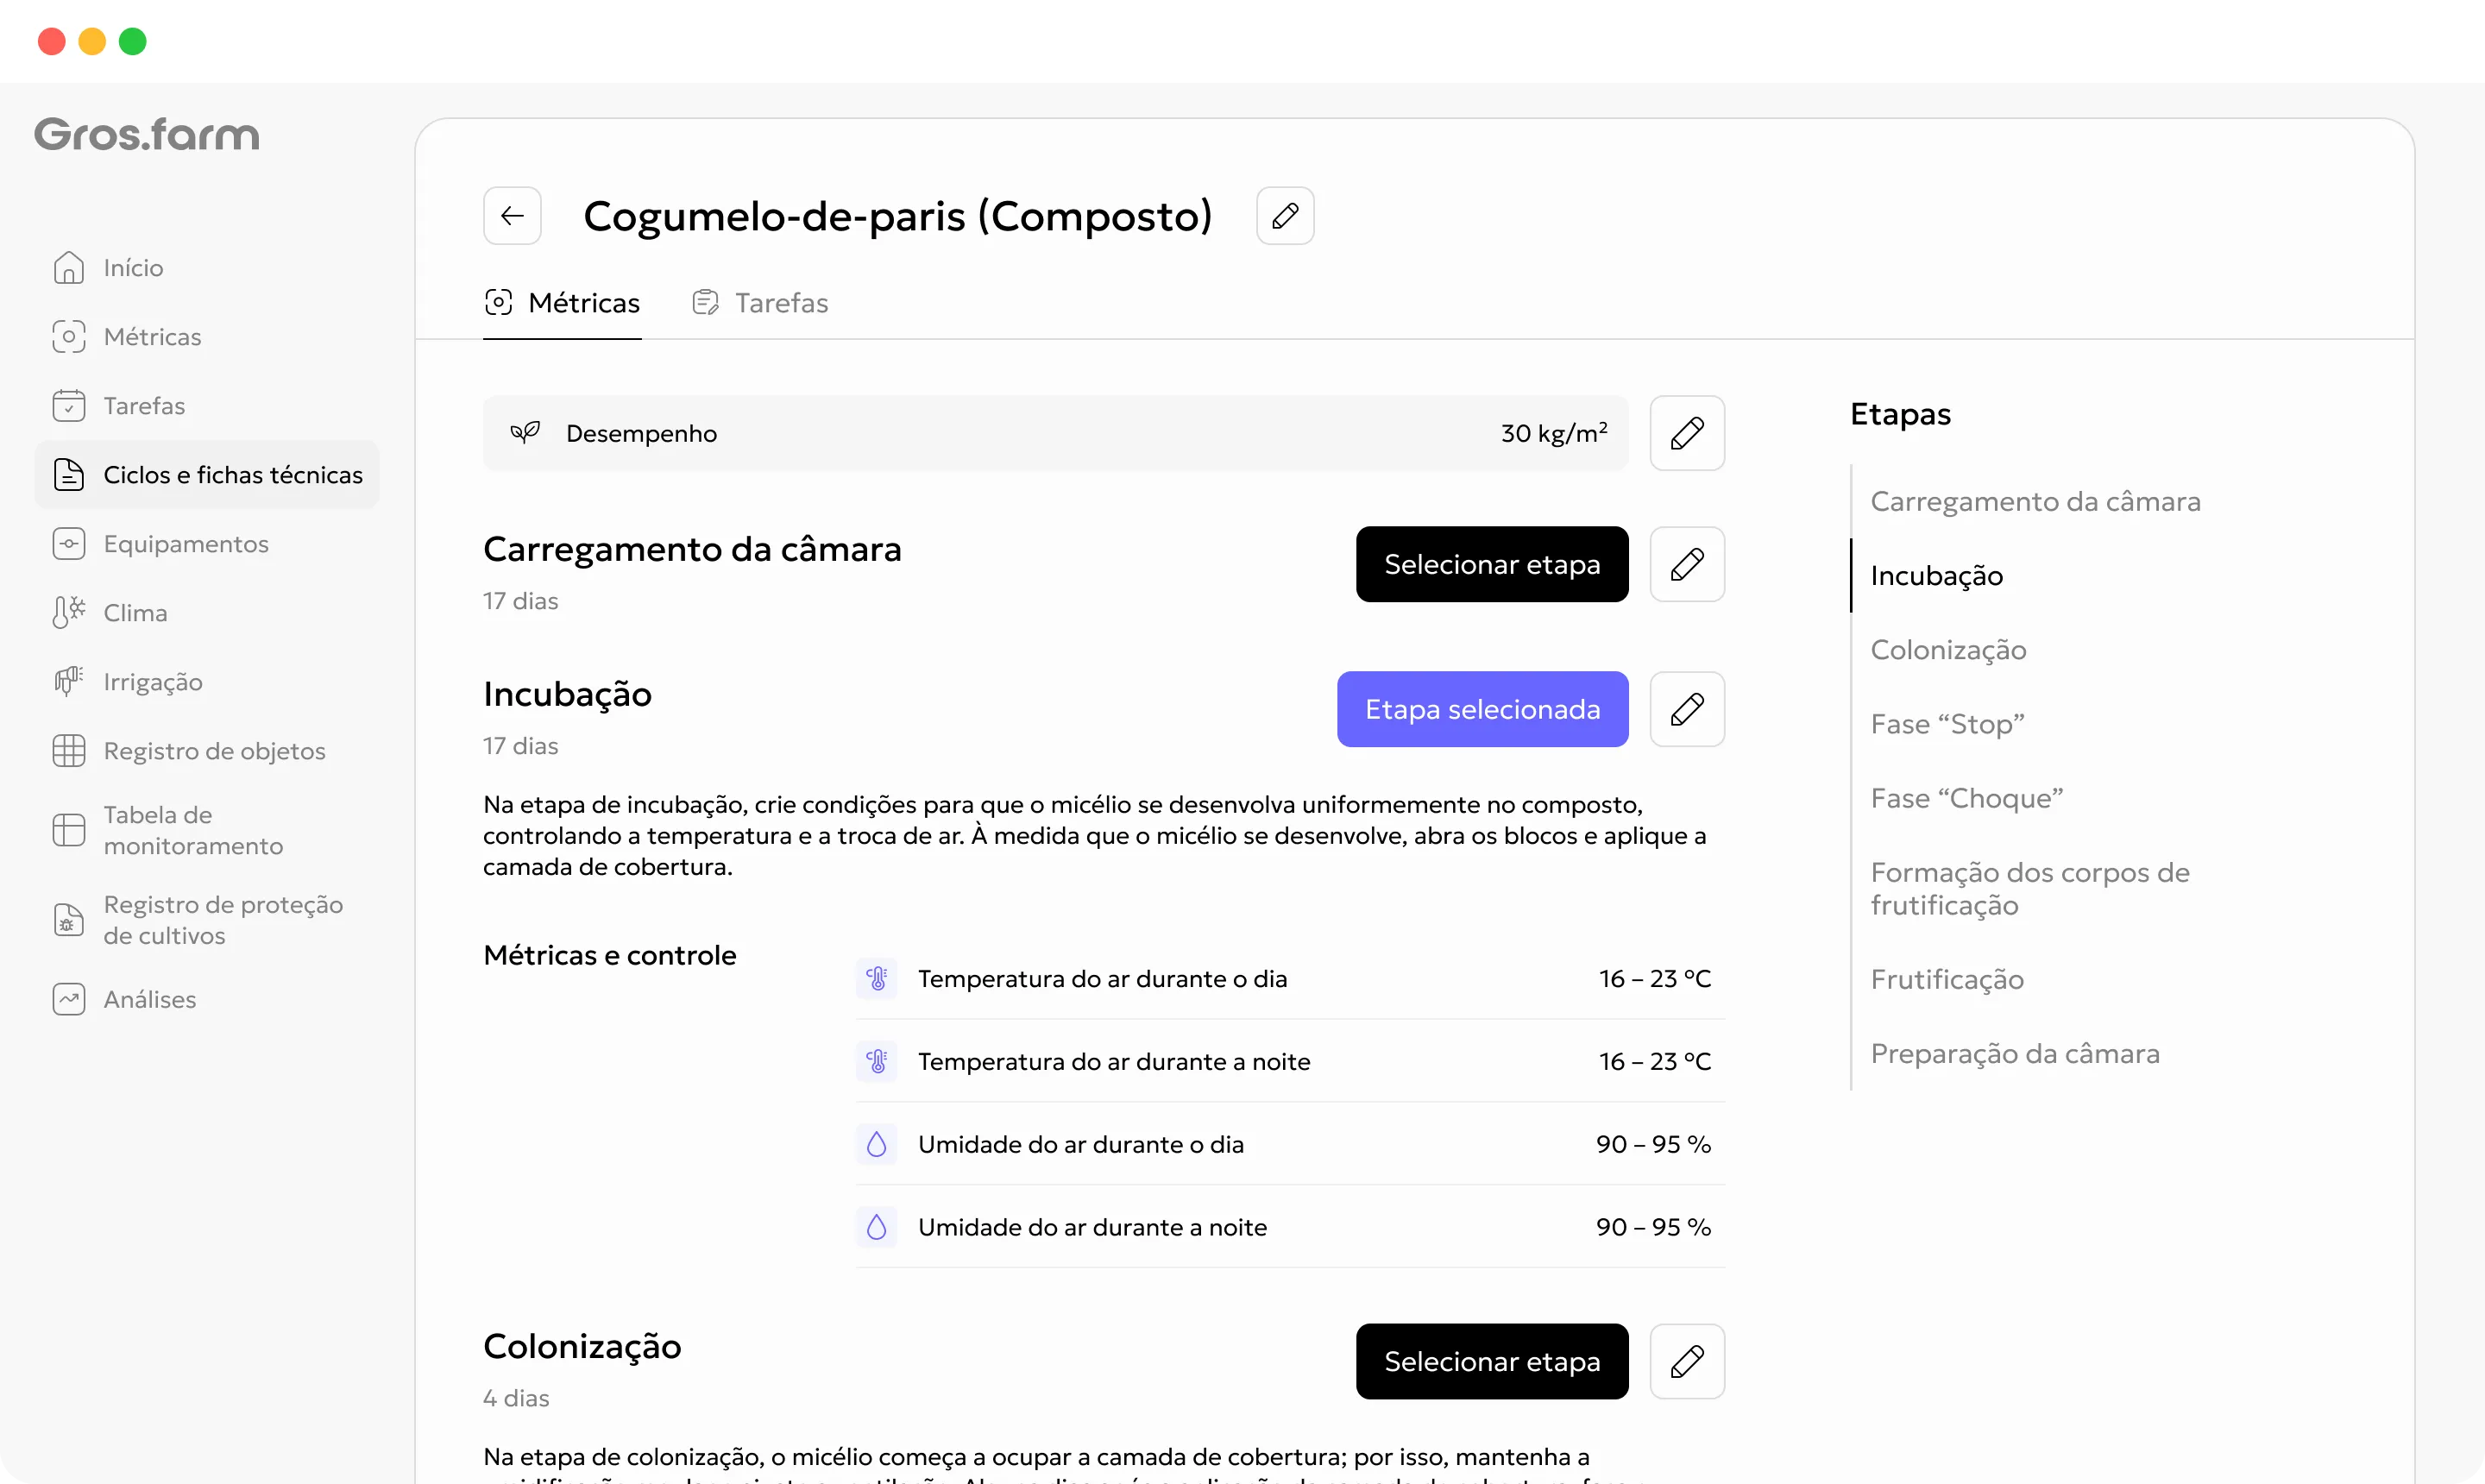The height and width of the screenshot is (1484, 2485).
Task: Click thermometer icon for nighttime air temperature
Action: [x=877, y=1061]
